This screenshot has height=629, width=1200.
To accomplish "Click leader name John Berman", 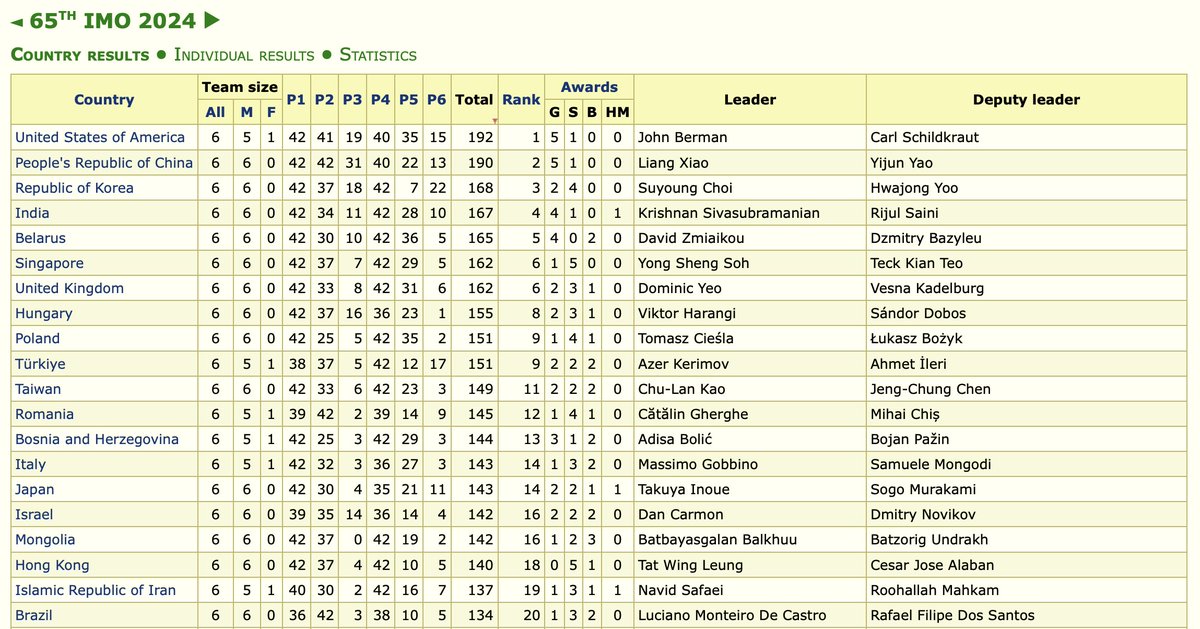I will click(x=683, y=137).
